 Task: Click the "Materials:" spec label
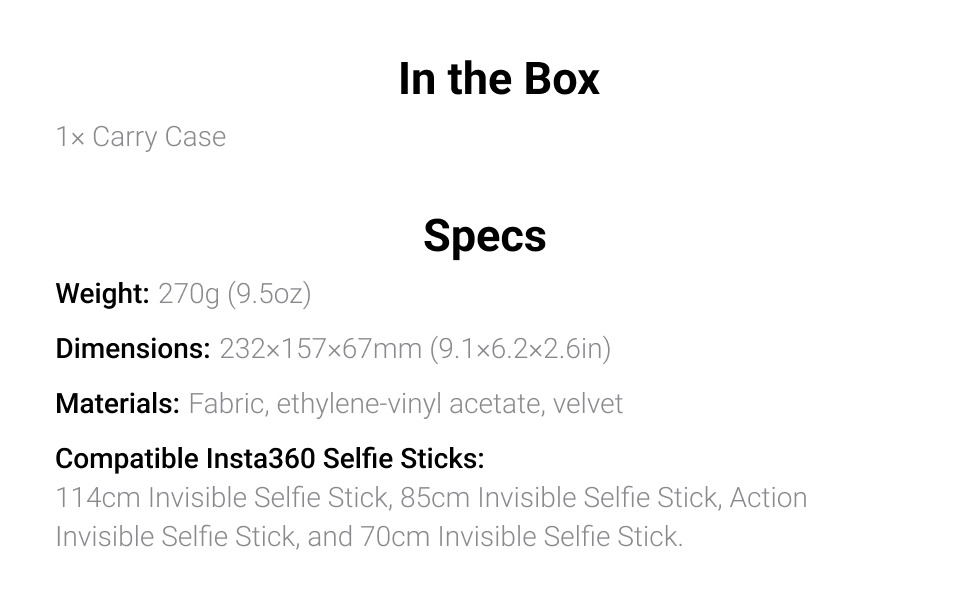pos(117,404)
